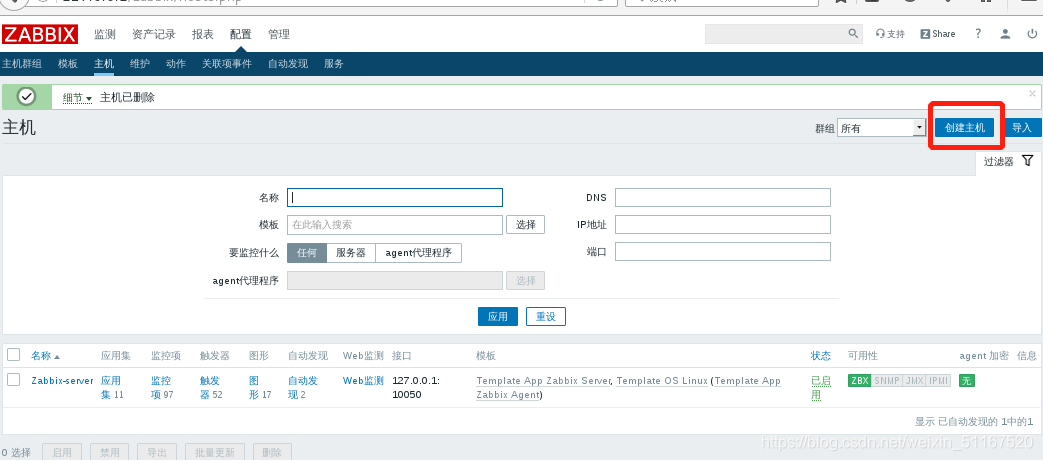The width and height of the screenshot is (1043, 461).
Task: Open the Web监测 link in host row
Action: pyautogui.click(x=363, y=381)
